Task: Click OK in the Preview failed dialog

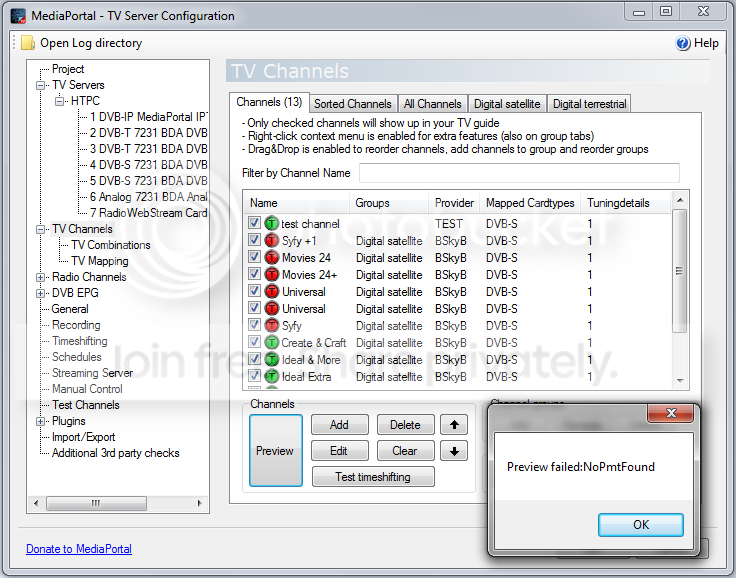Action: pos(641,524)
